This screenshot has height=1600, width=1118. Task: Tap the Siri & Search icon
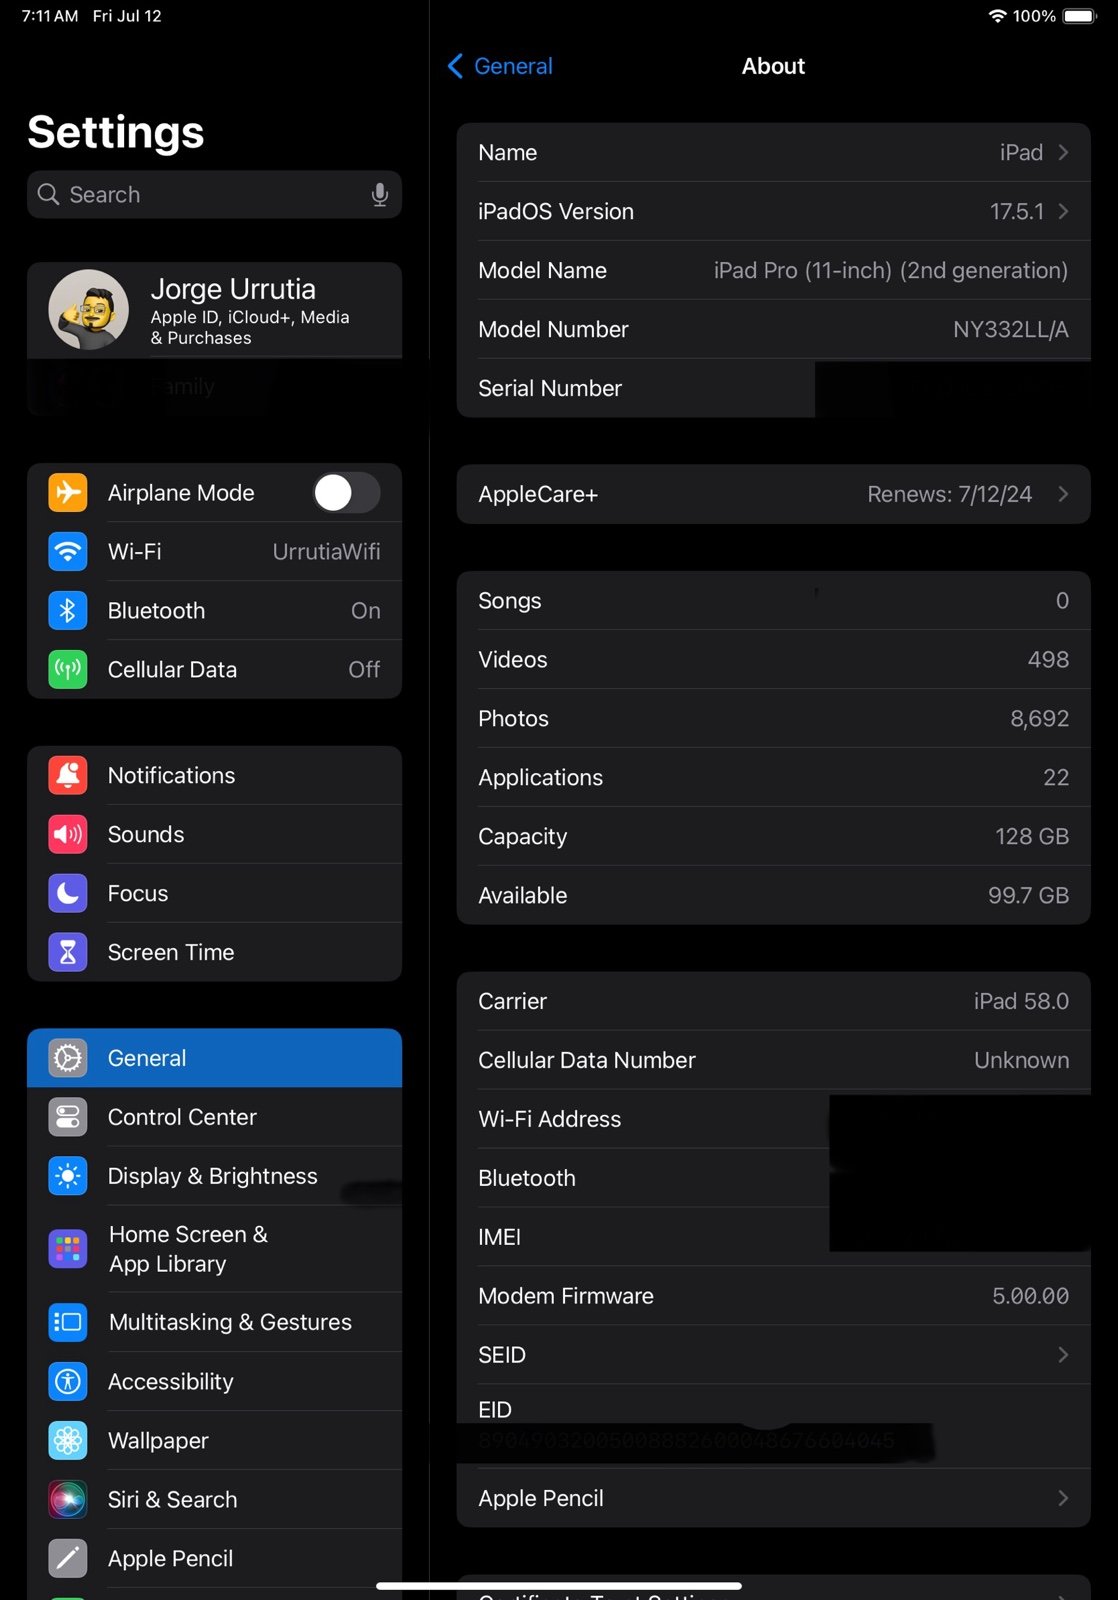click(x=68, y=1500)
